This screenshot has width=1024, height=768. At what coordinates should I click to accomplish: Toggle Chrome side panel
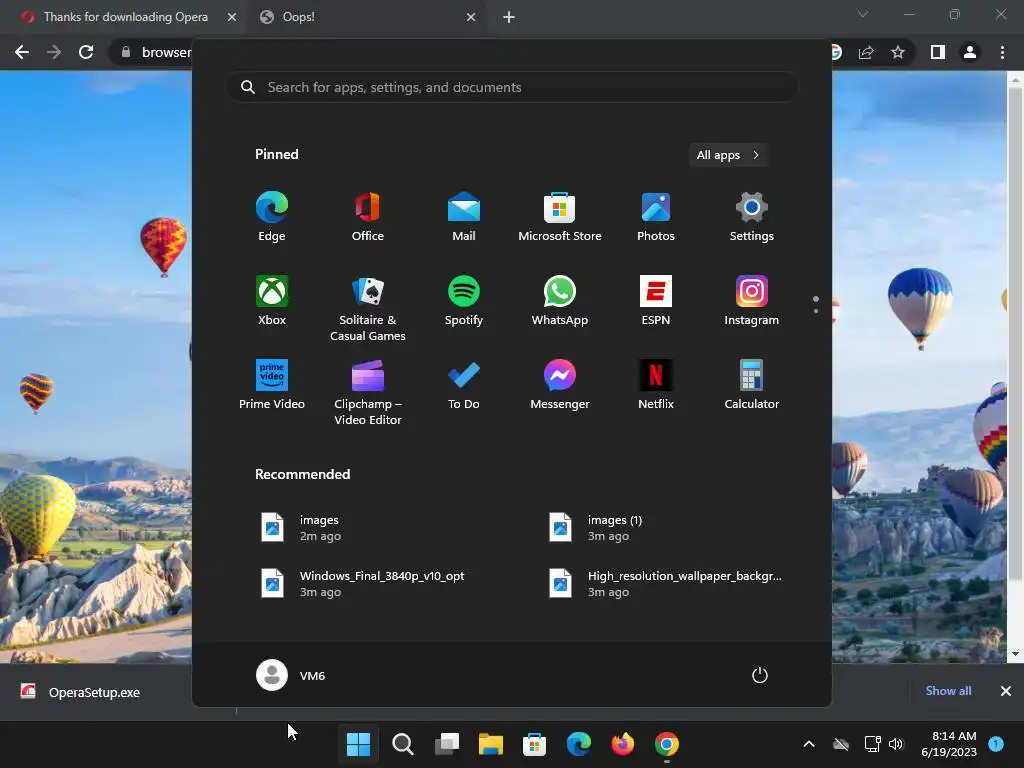click(938, 52)
